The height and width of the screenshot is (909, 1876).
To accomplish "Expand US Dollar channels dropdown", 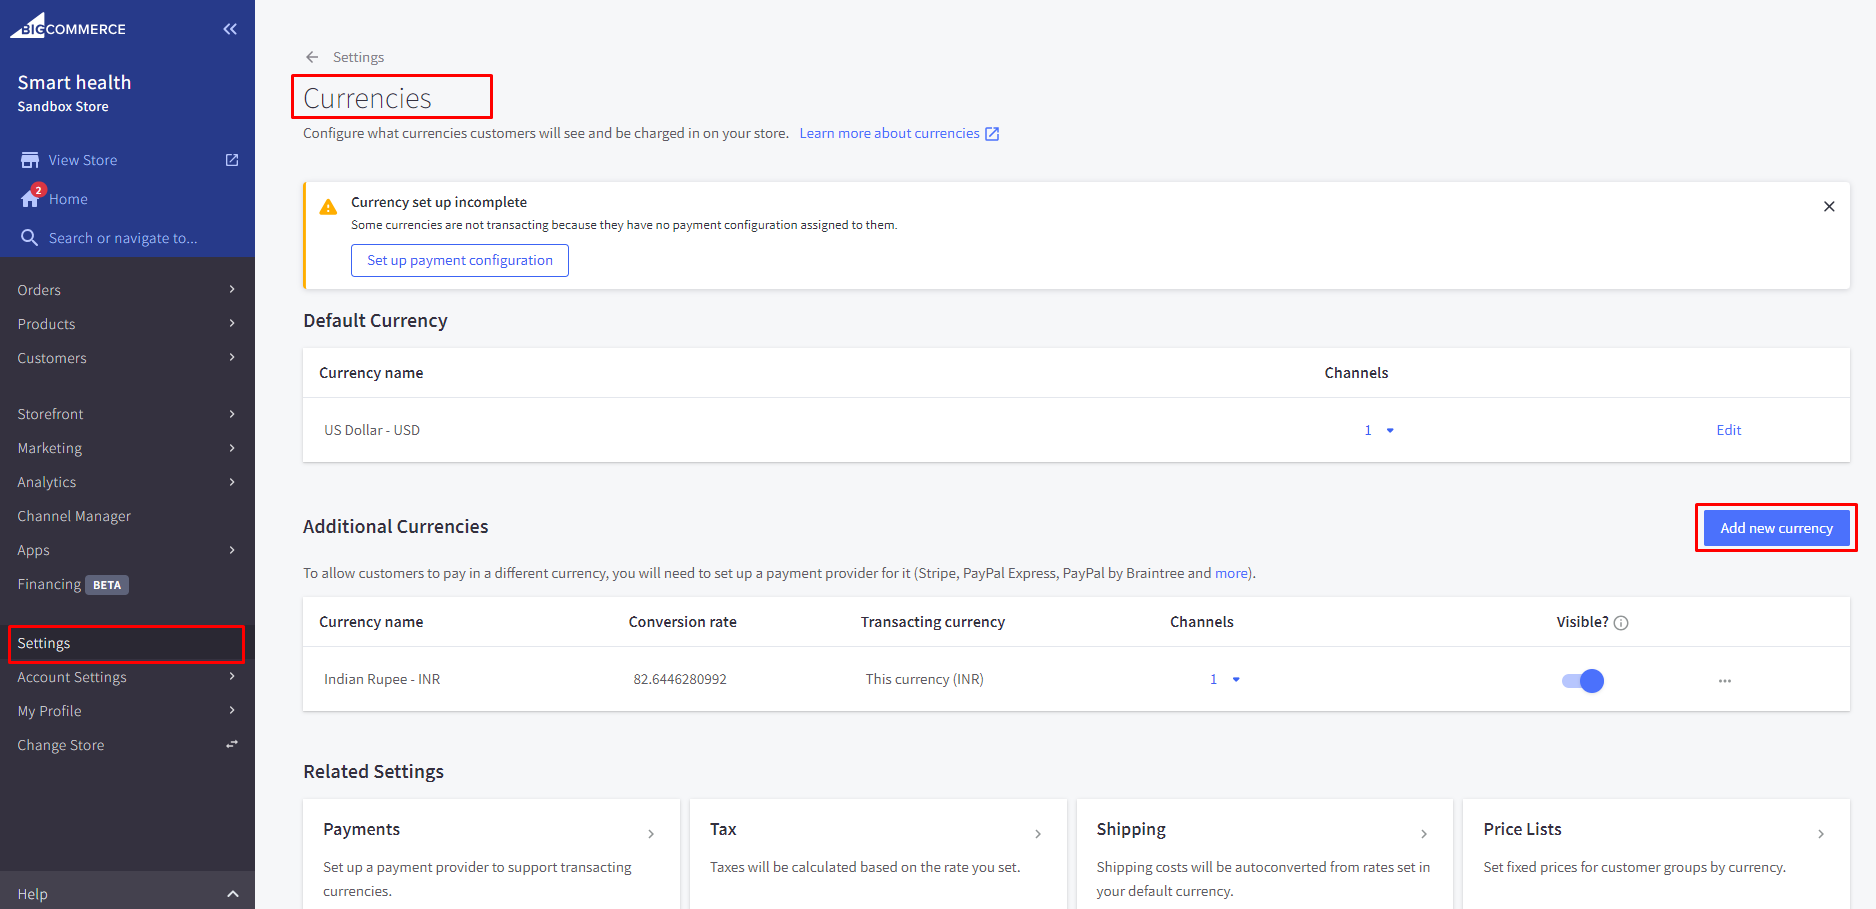I will tap(1389, 431).
